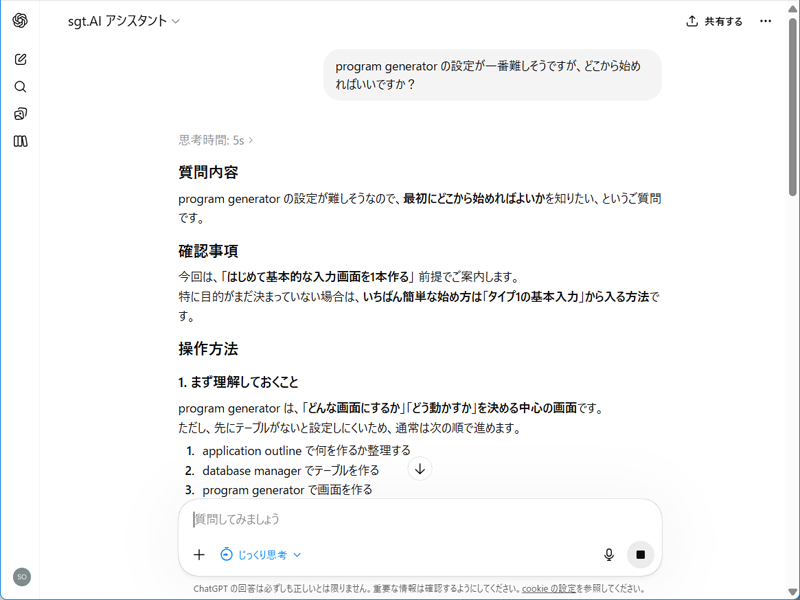The width and height of the screenshot is (800, 600).
Task: Open the three-dot more options menu
Action: tap(765, 21)
